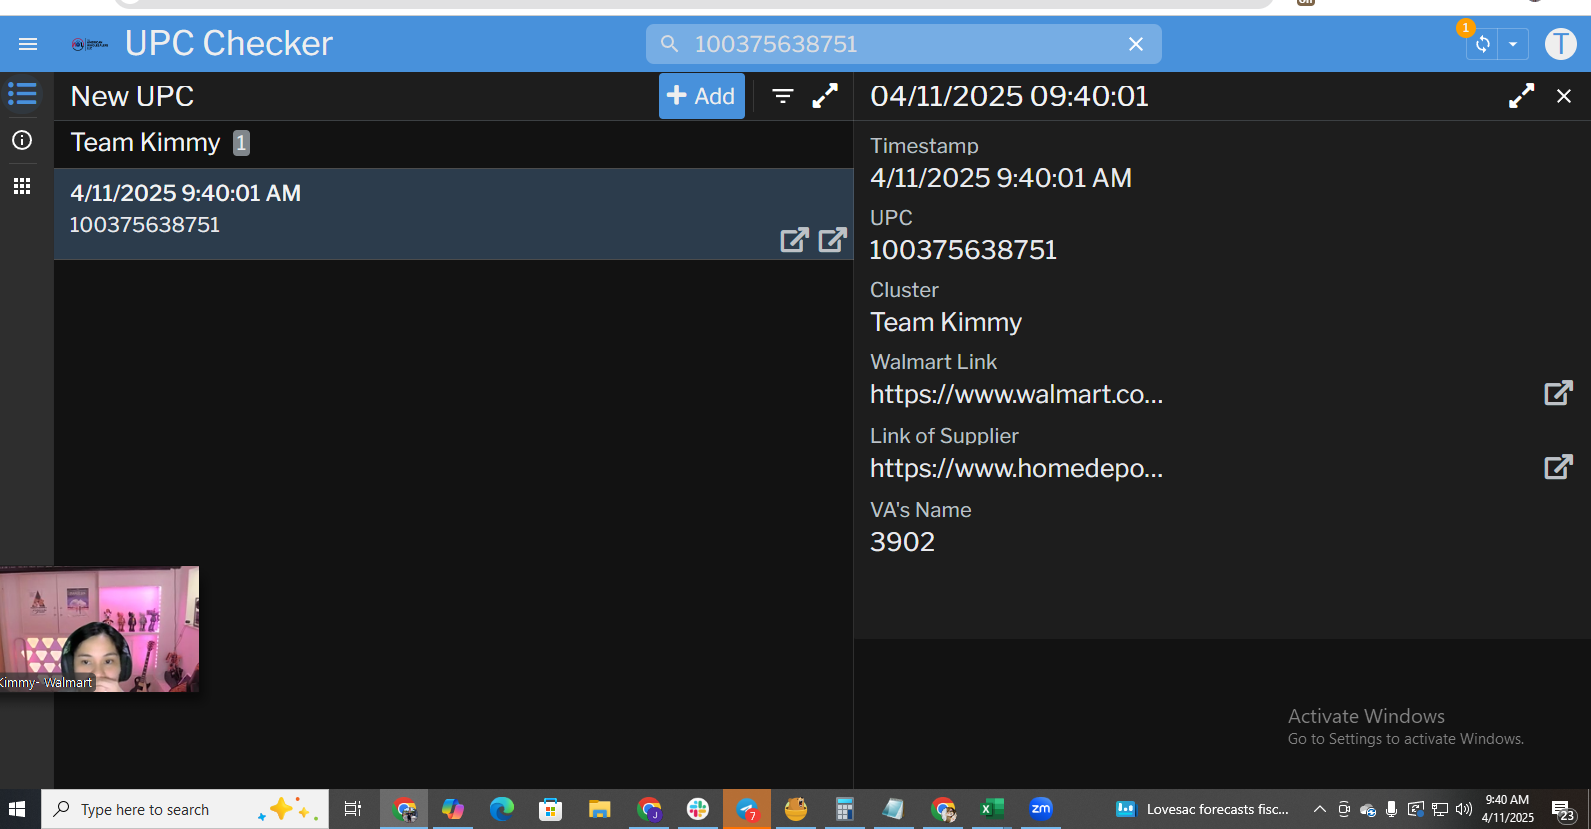Image resolution: width=1591 pixels, height=829 pixels.
Task: Add a new UPC entry
Action: point(701,96)
